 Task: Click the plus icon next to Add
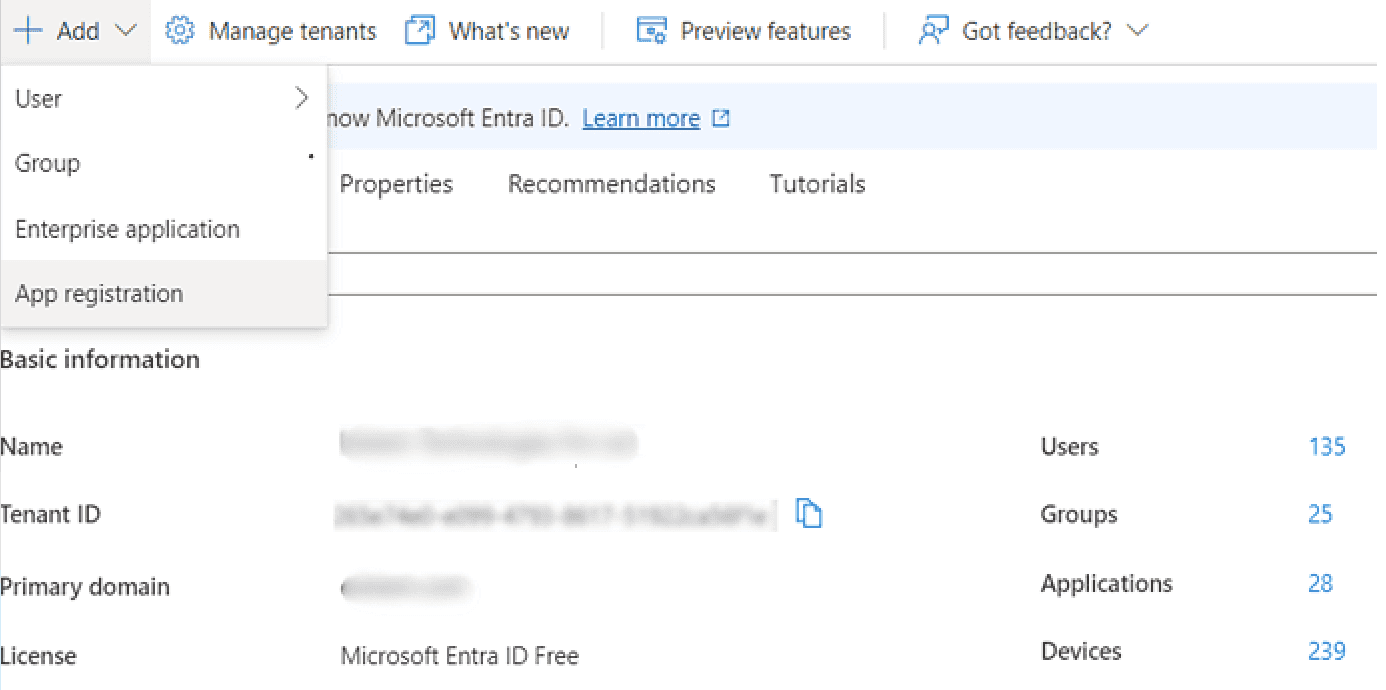point(28,31)
